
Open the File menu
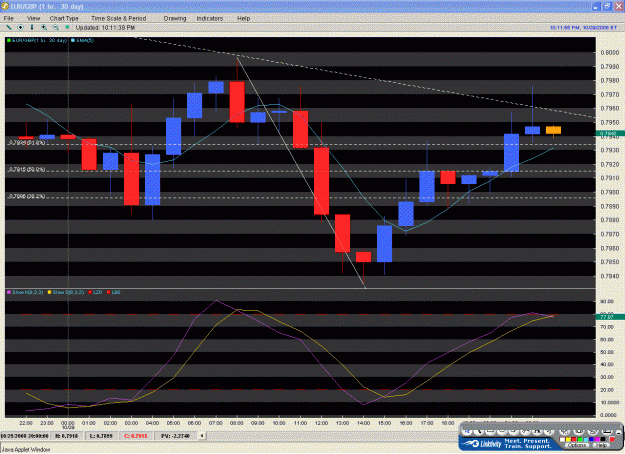pos(8,18)
